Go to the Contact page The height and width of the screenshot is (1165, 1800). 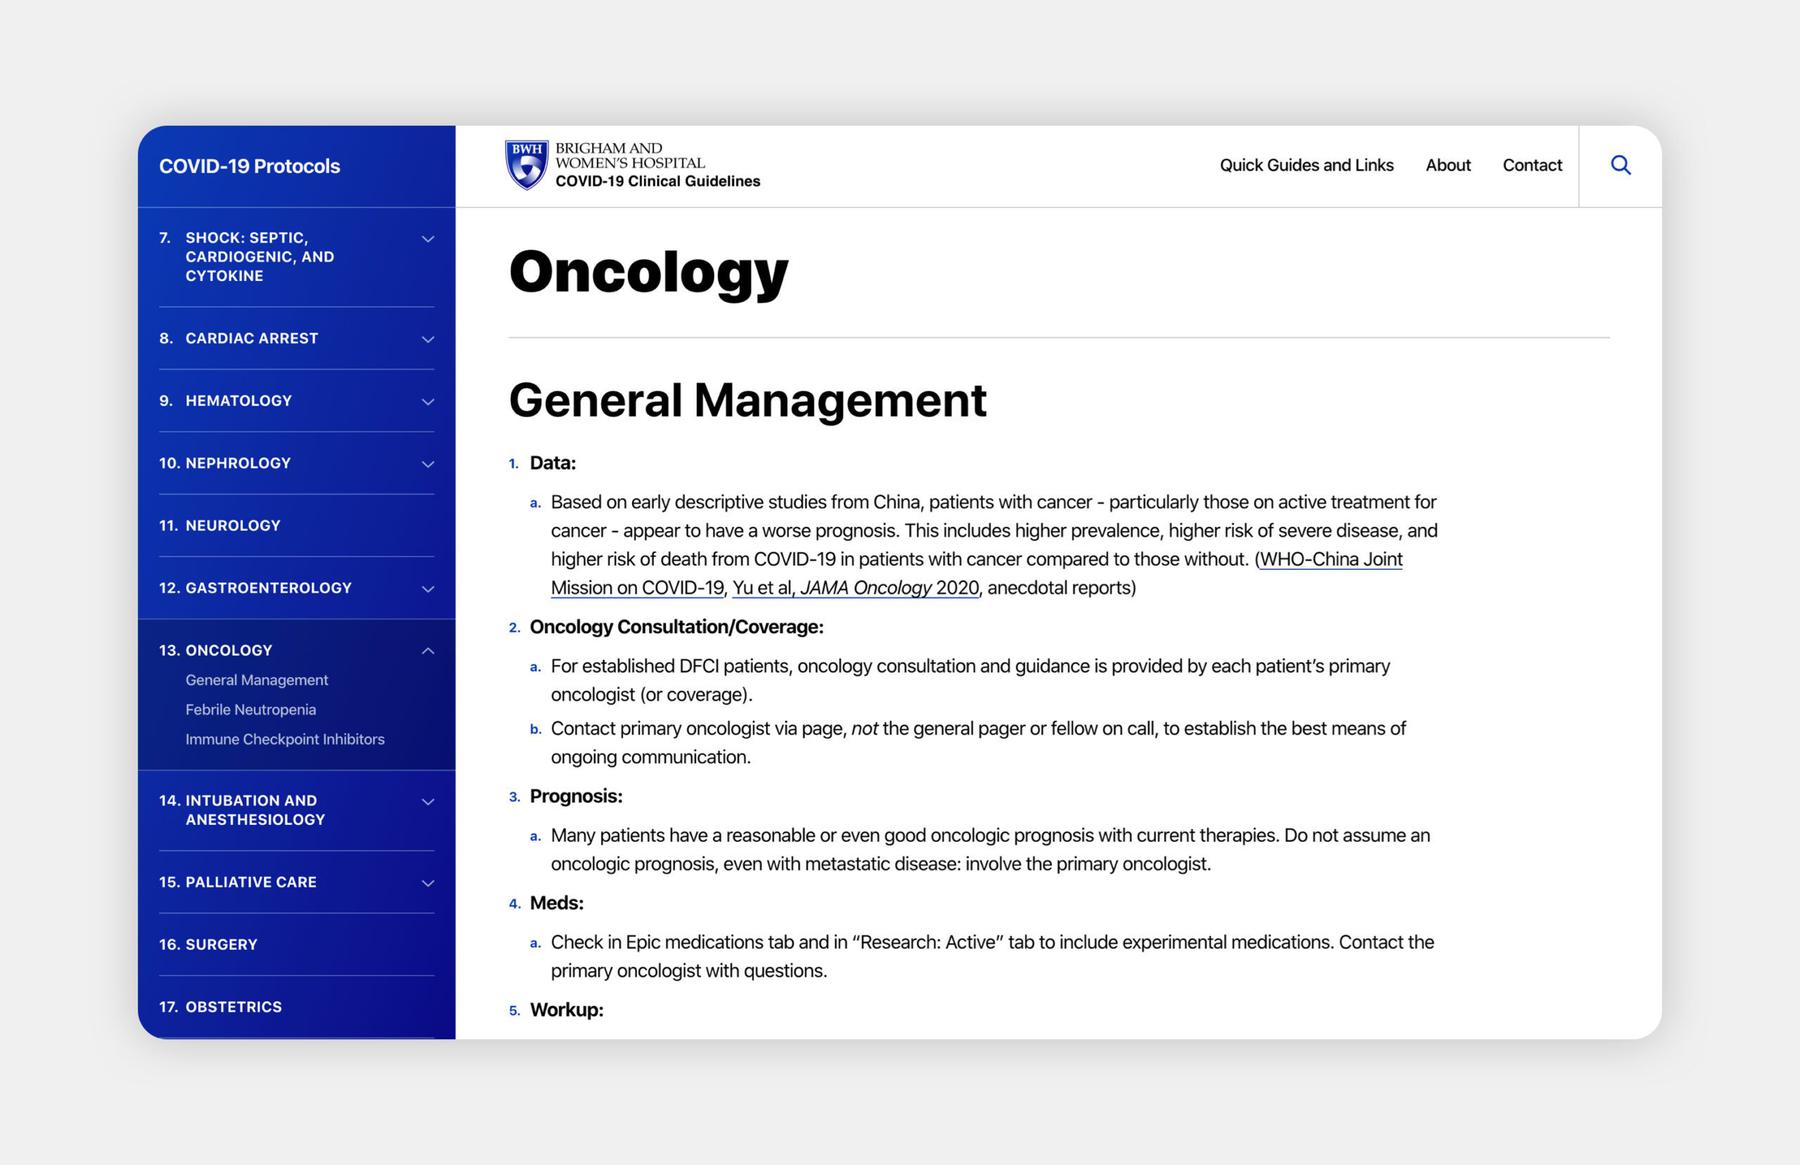pyautogui.click(x=1531, y=165)
